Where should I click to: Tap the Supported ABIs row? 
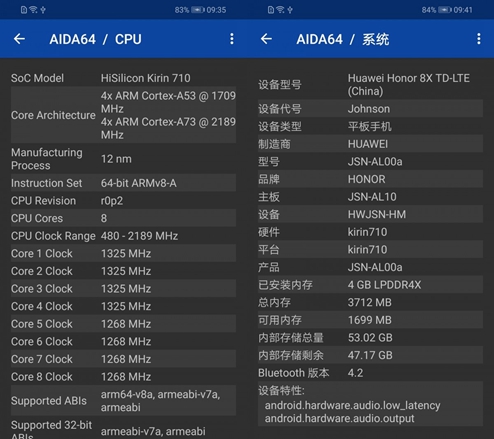[x=123, y=401]
